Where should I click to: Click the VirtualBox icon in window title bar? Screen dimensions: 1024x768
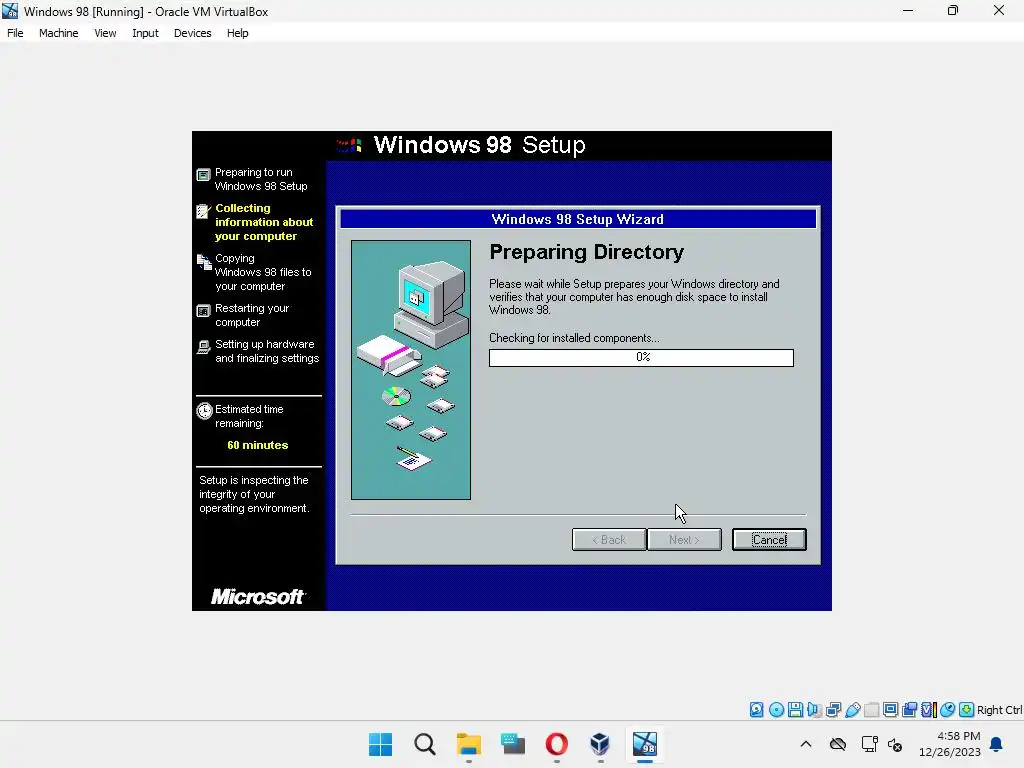pyautogui.click(x=10, y=11)
